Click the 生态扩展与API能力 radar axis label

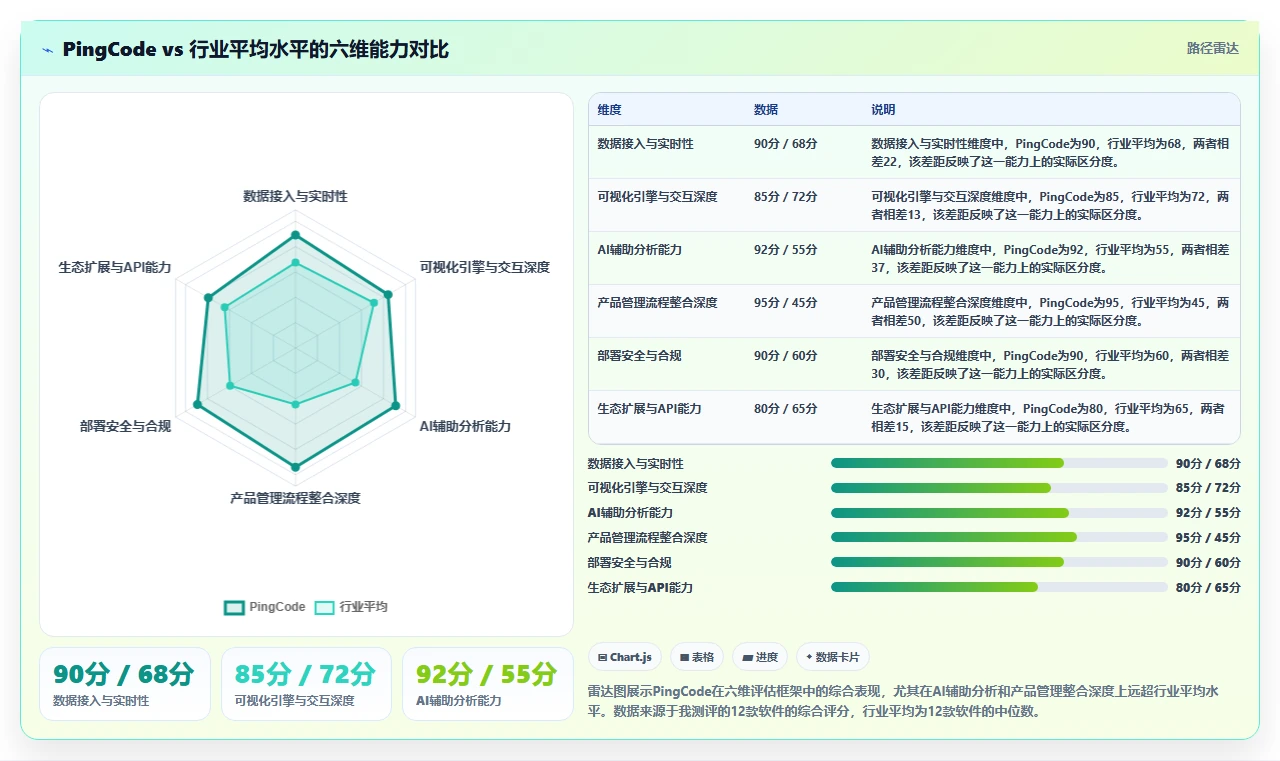[x=115, y=267]
